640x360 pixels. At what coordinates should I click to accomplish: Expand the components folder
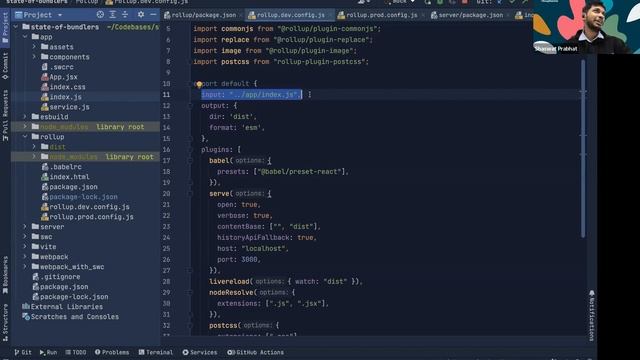pyautogui.click(x=34, y=57)
